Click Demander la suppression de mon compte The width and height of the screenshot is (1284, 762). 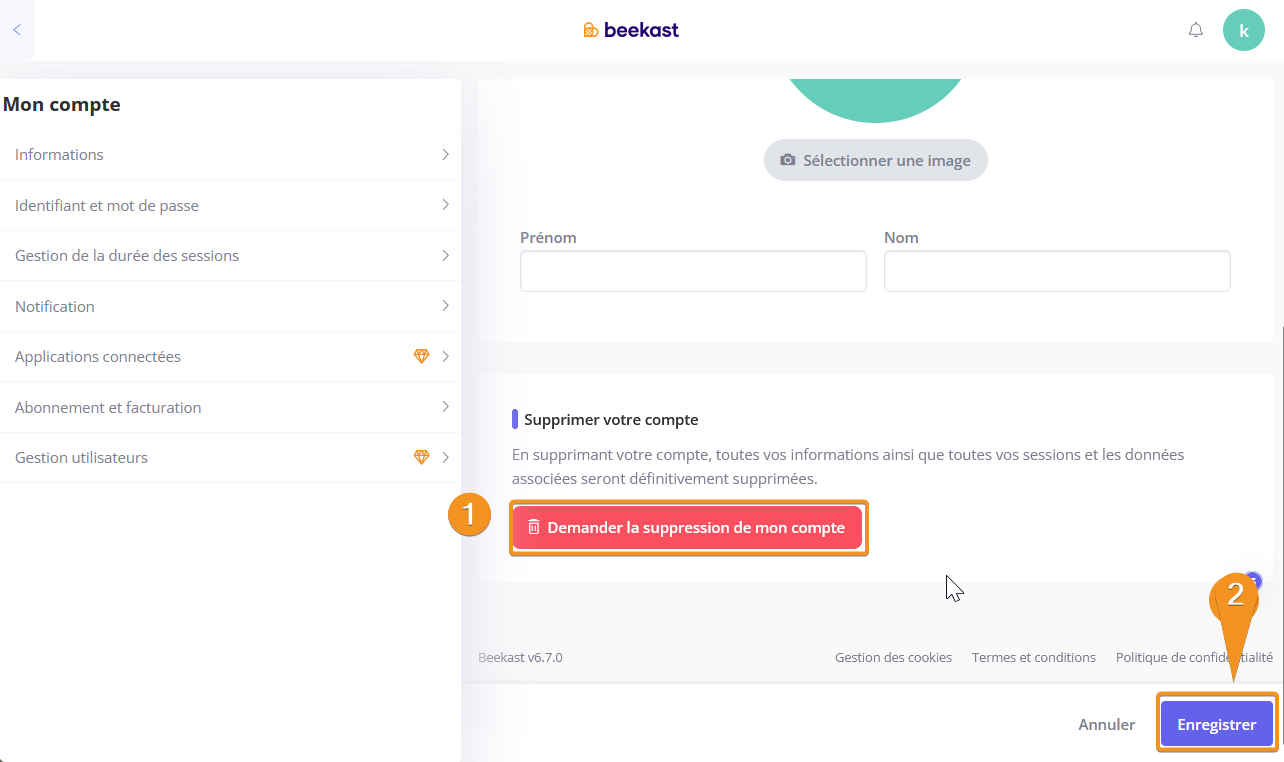click(695, 528)
